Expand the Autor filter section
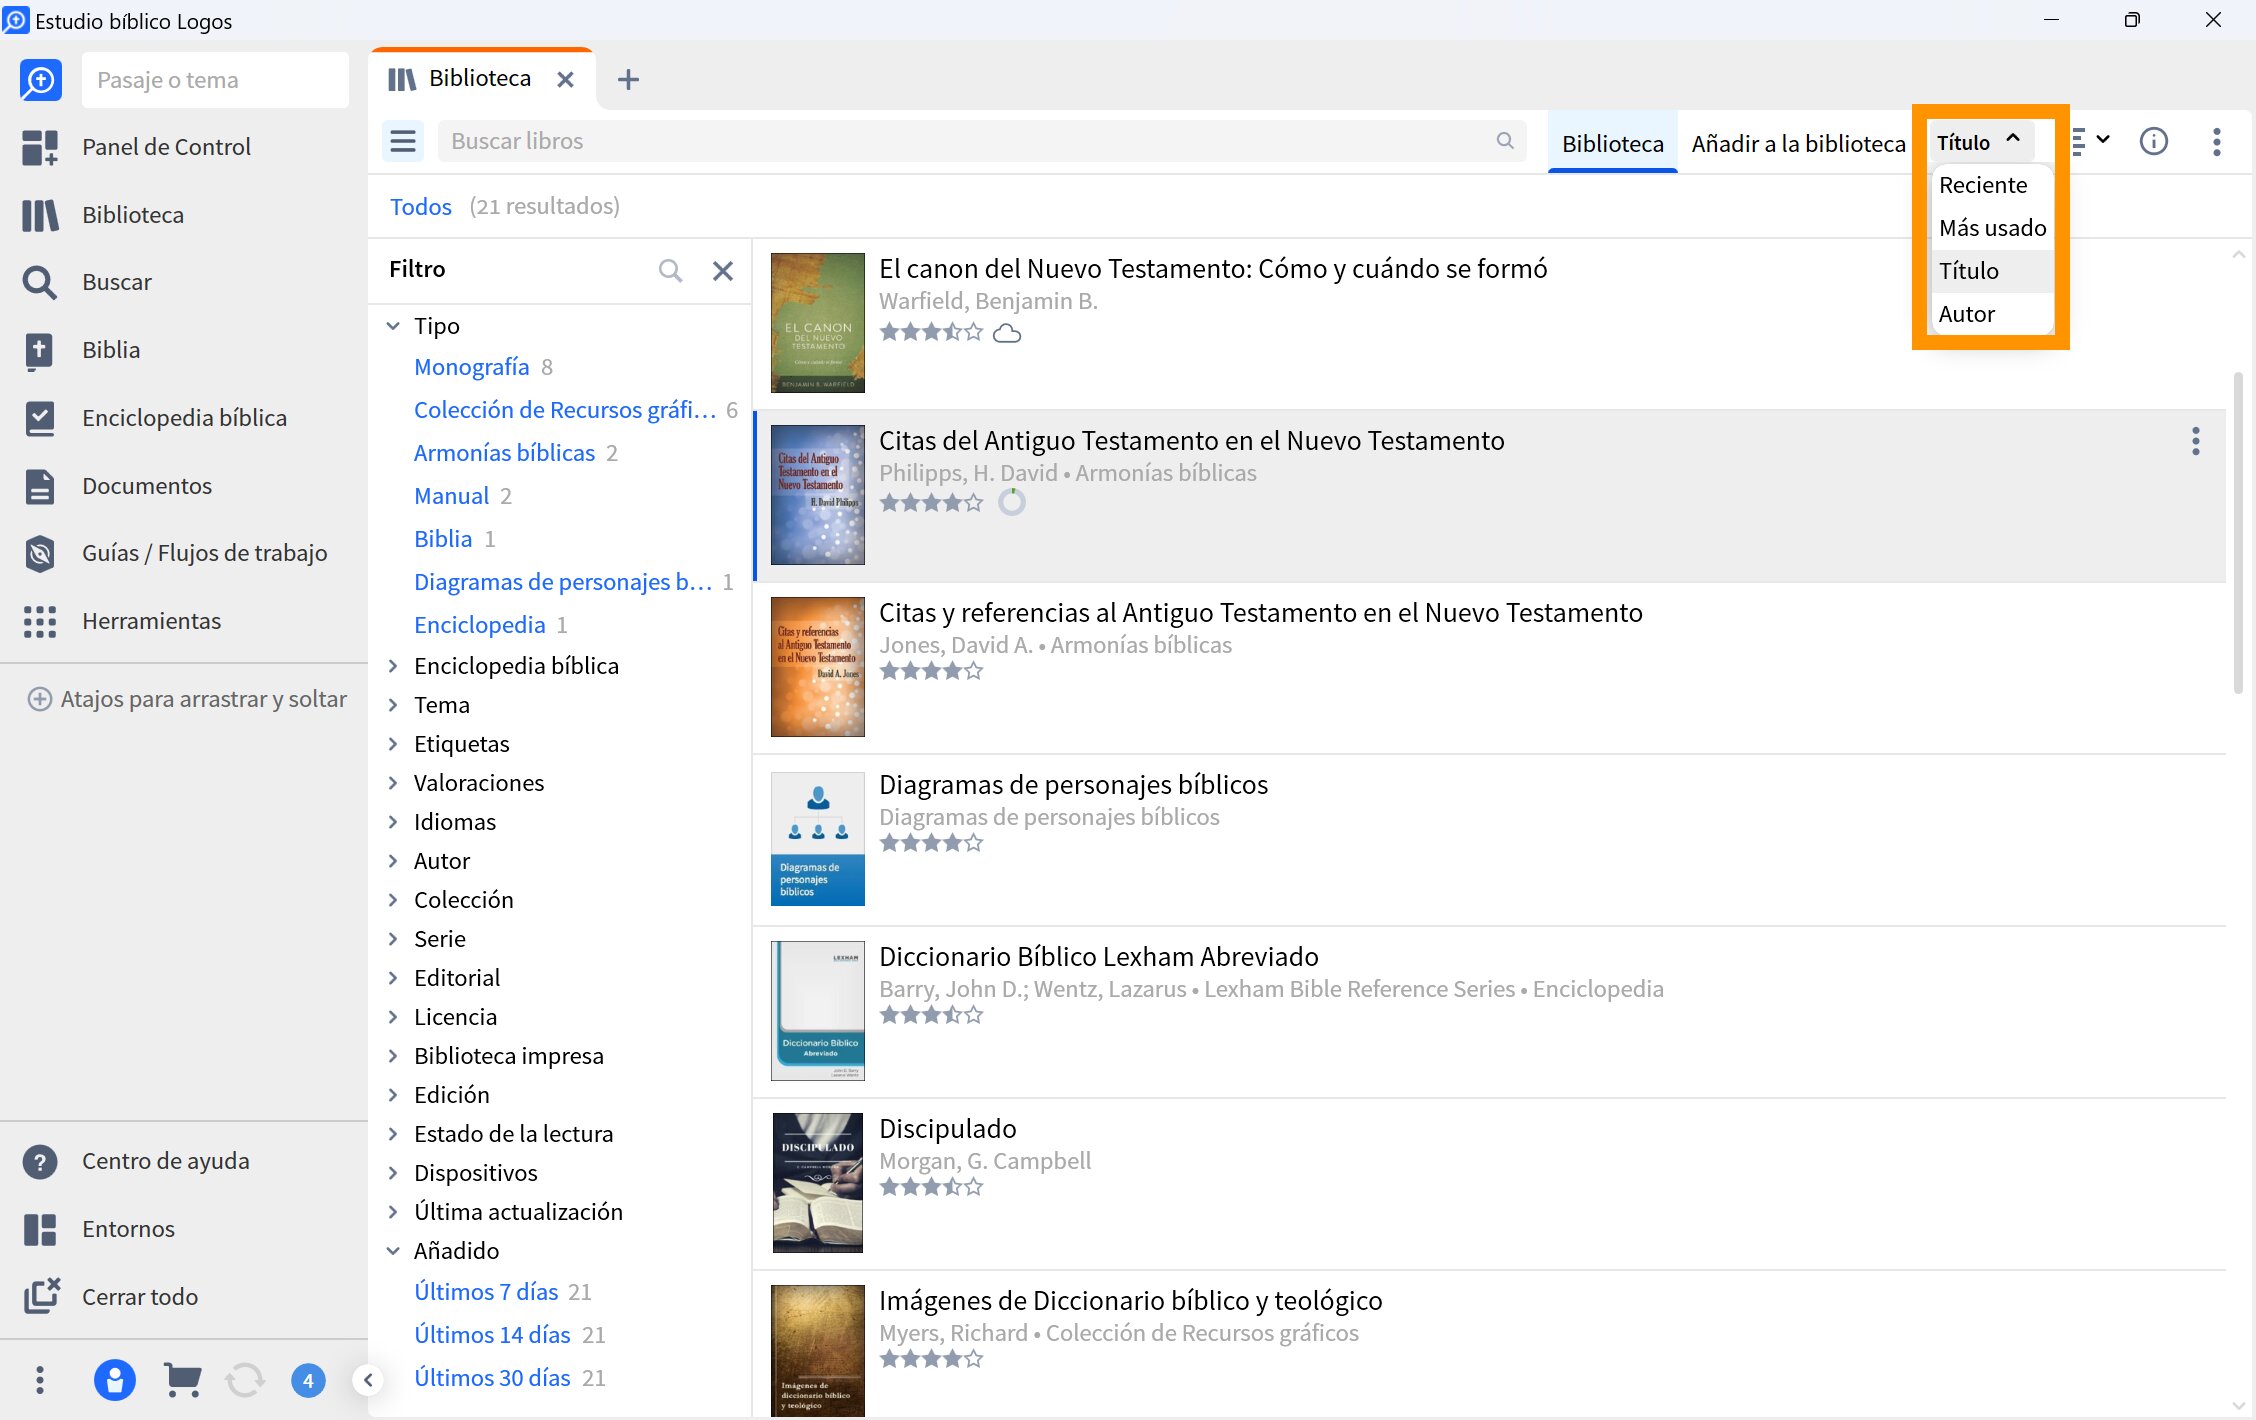2256x1420 pixels. [x=393, y=861]
